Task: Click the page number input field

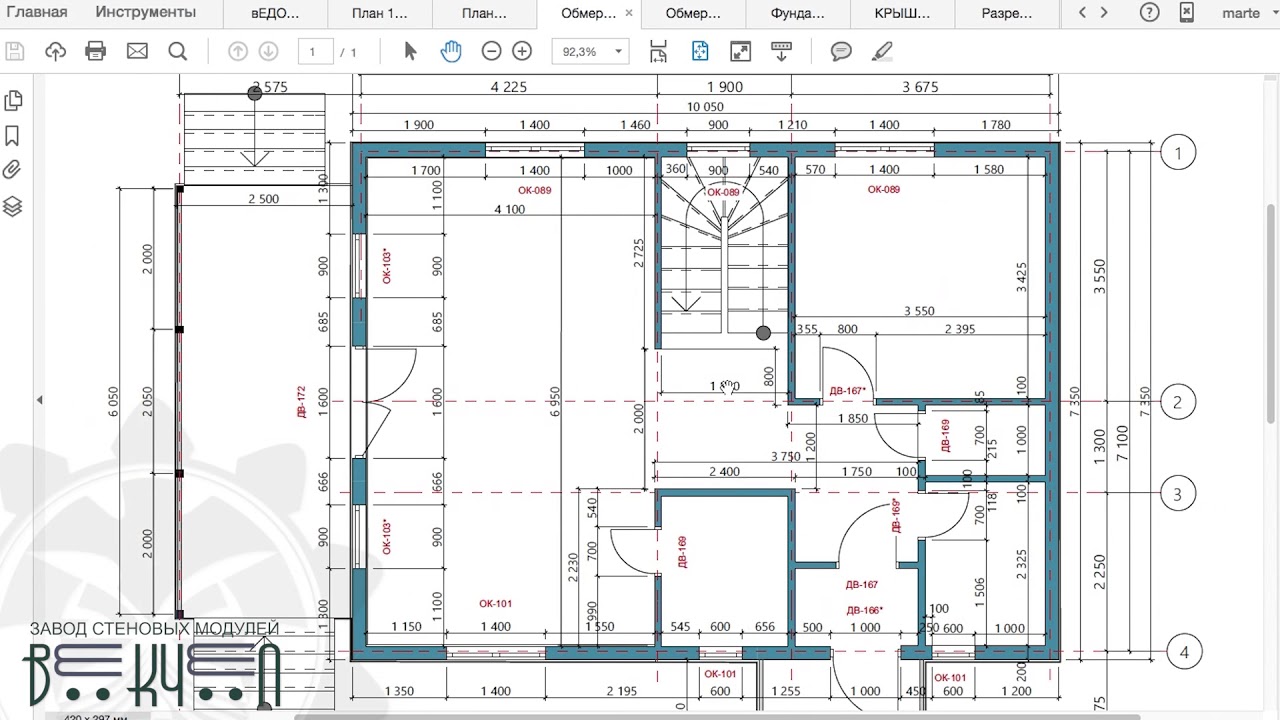Action: [x=315, y=52]
